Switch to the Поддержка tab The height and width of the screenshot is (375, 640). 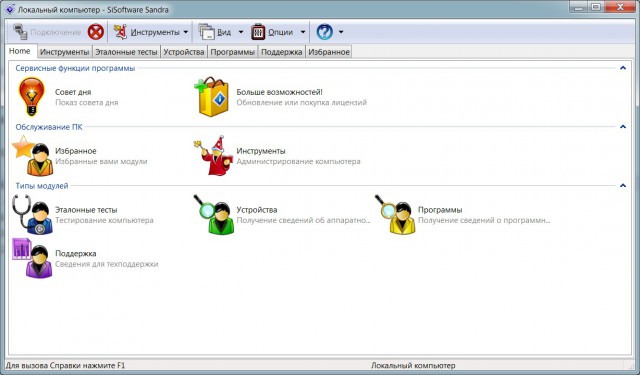point(282,52)
